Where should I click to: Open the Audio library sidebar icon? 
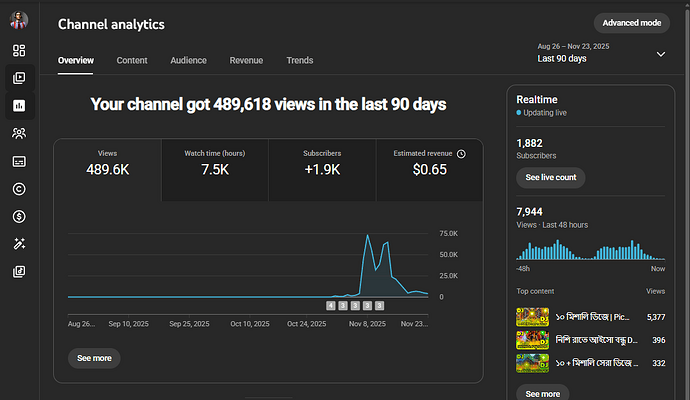19,271
